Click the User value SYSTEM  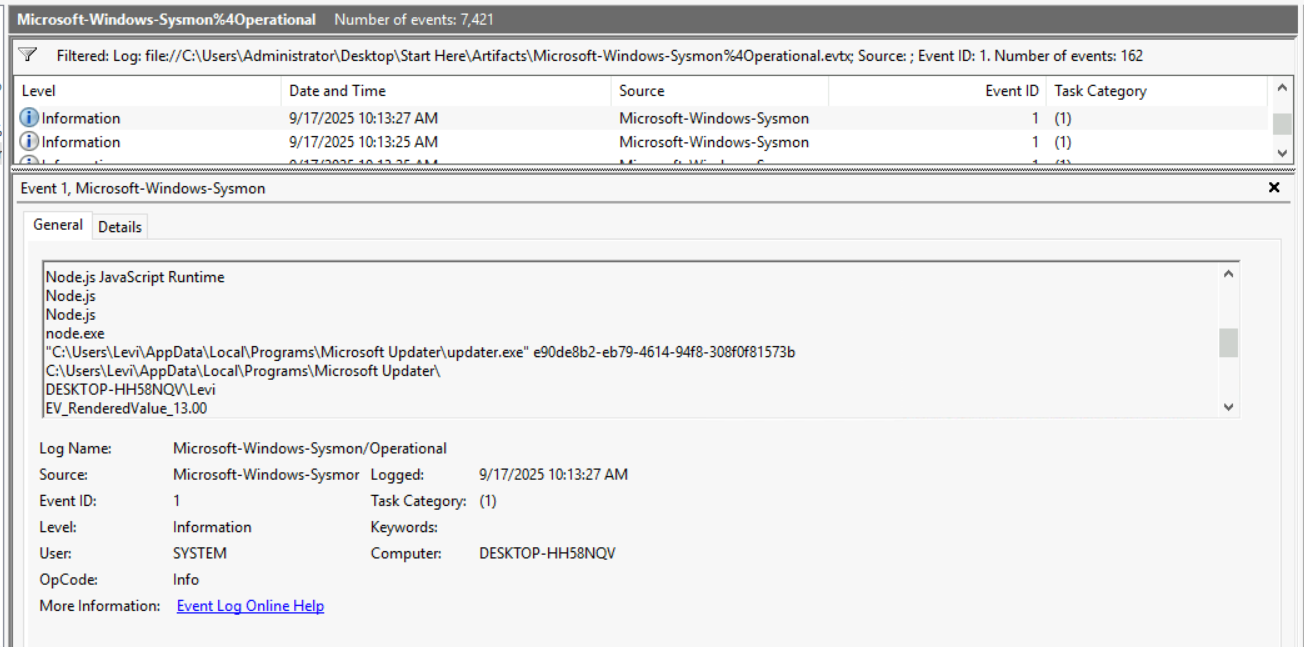point(200,553)
